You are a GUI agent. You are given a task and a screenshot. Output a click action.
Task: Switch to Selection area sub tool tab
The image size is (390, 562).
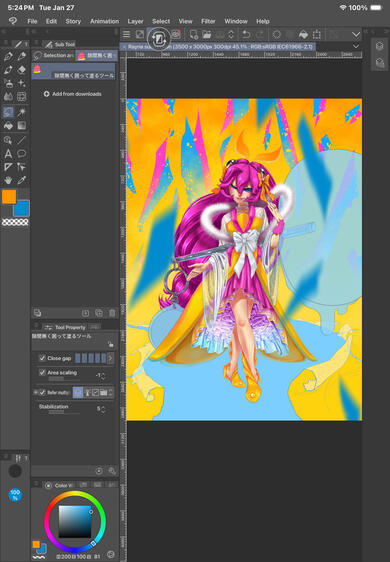53,56
